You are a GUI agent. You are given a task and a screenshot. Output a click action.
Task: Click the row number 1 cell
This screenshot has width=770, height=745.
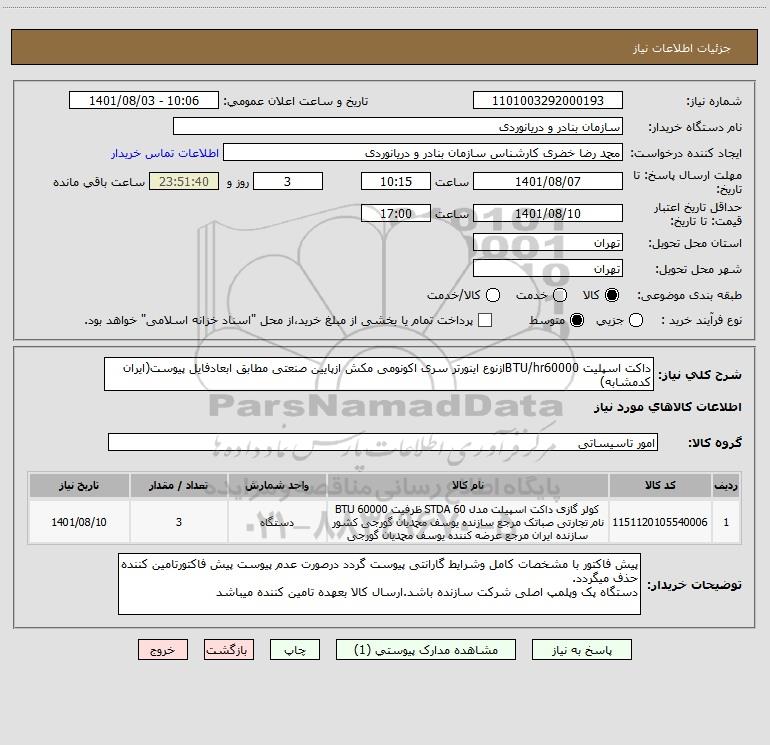(726, 522)
